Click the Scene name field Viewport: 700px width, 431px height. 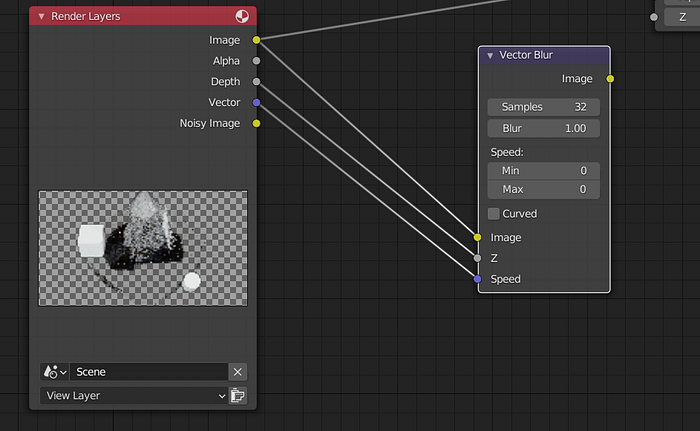(x=149, y=372)
